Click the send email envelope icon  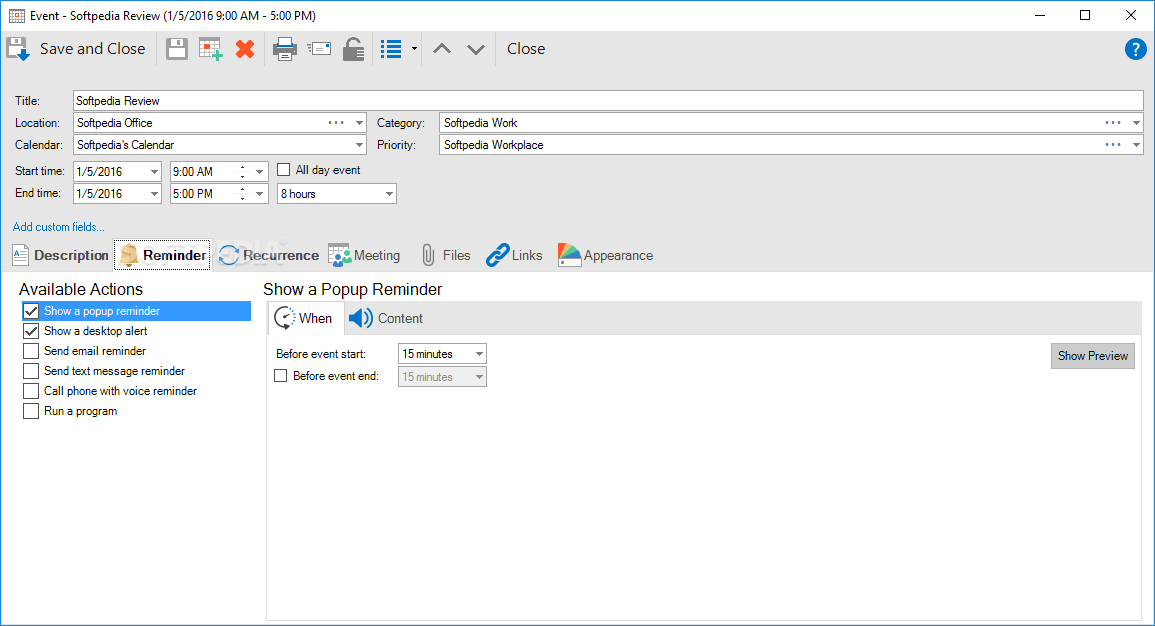pos(319,49)
